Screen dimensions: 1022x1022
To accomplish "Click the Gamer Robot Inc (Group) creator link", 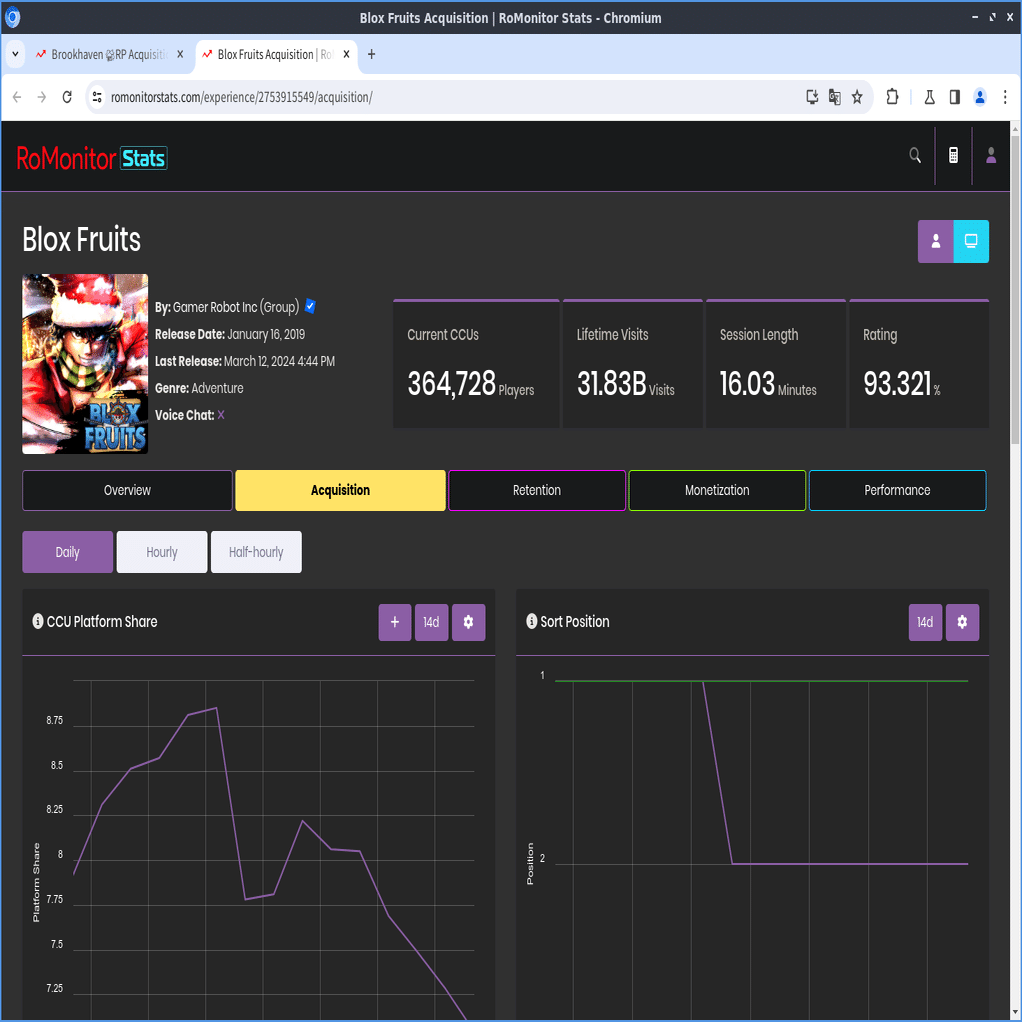I will tap(236, 307).
